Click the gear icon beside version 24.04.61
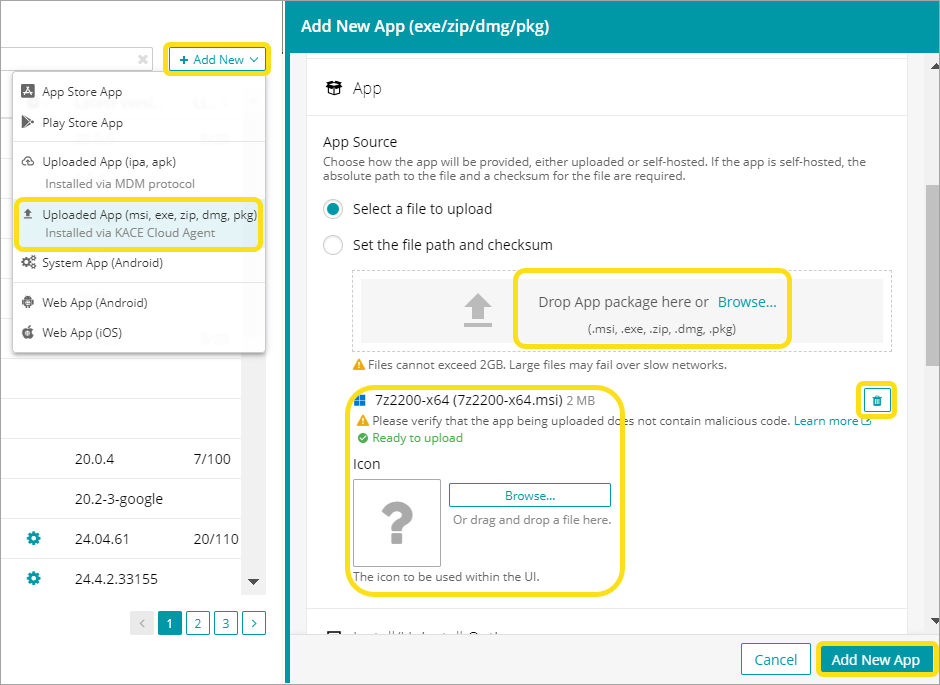 (33, 539)
